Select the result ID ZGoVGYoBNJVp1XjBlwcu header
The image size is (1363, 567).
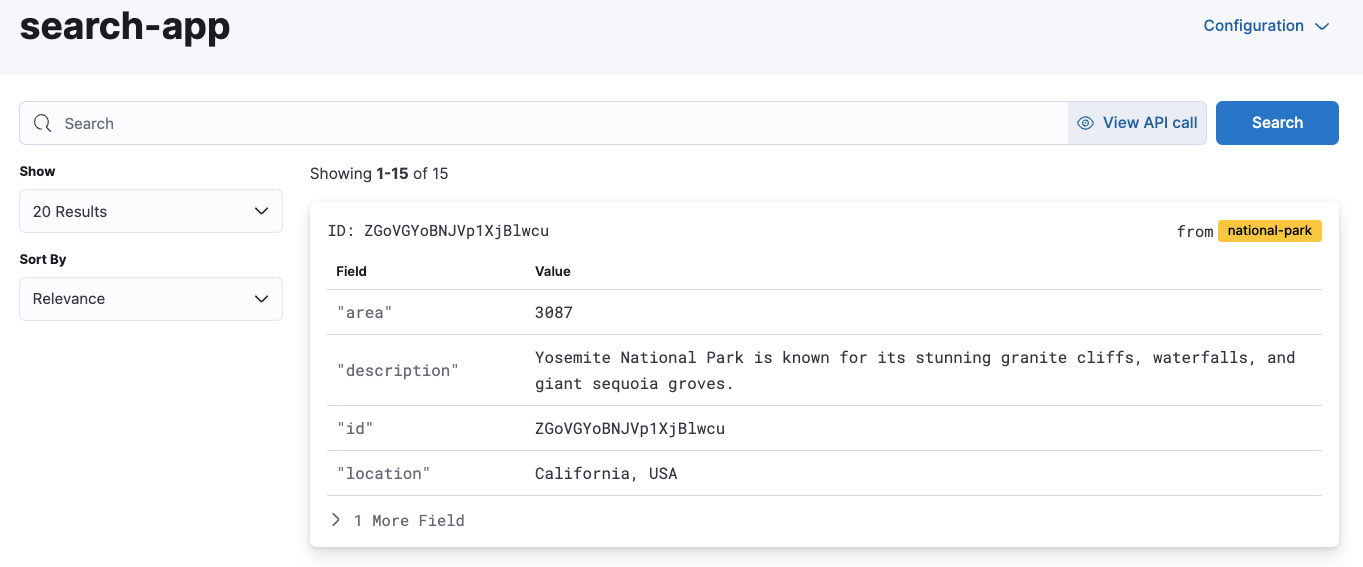(x=438, y=231)
